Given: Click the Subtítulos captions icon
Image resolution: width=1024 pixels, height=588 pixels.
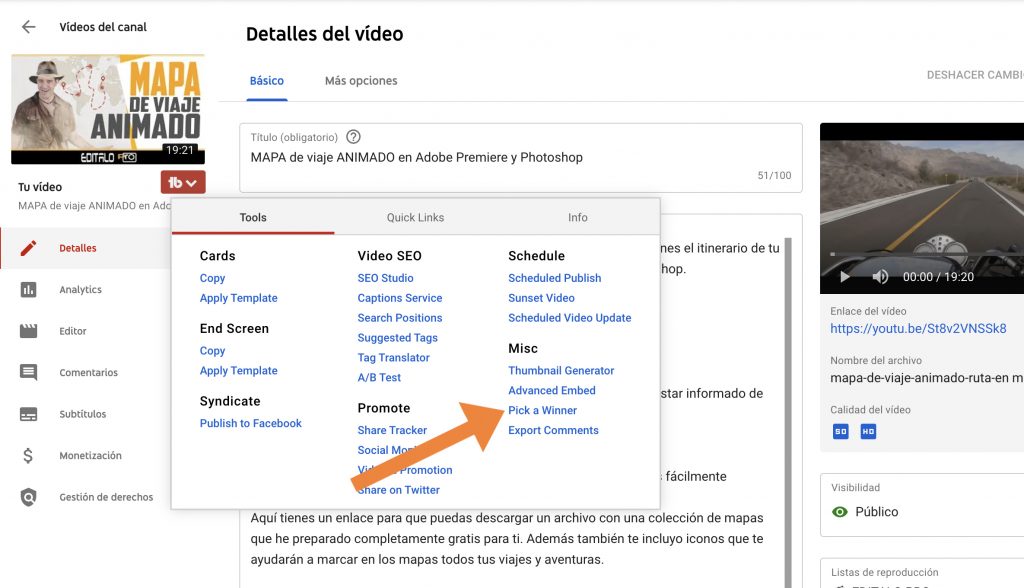Looking at the screenshot, I should [28, 414].
